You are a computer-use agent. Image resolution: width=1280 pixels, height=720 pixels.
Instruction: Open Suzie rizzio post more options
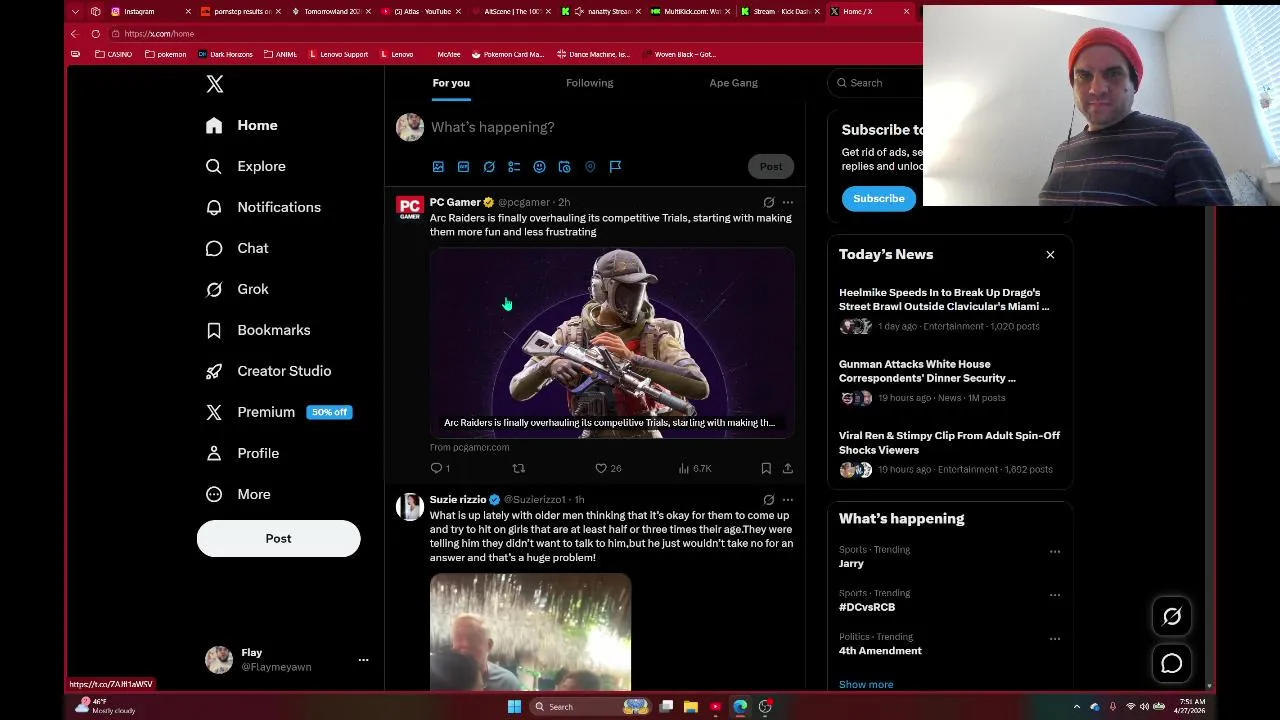788,499
